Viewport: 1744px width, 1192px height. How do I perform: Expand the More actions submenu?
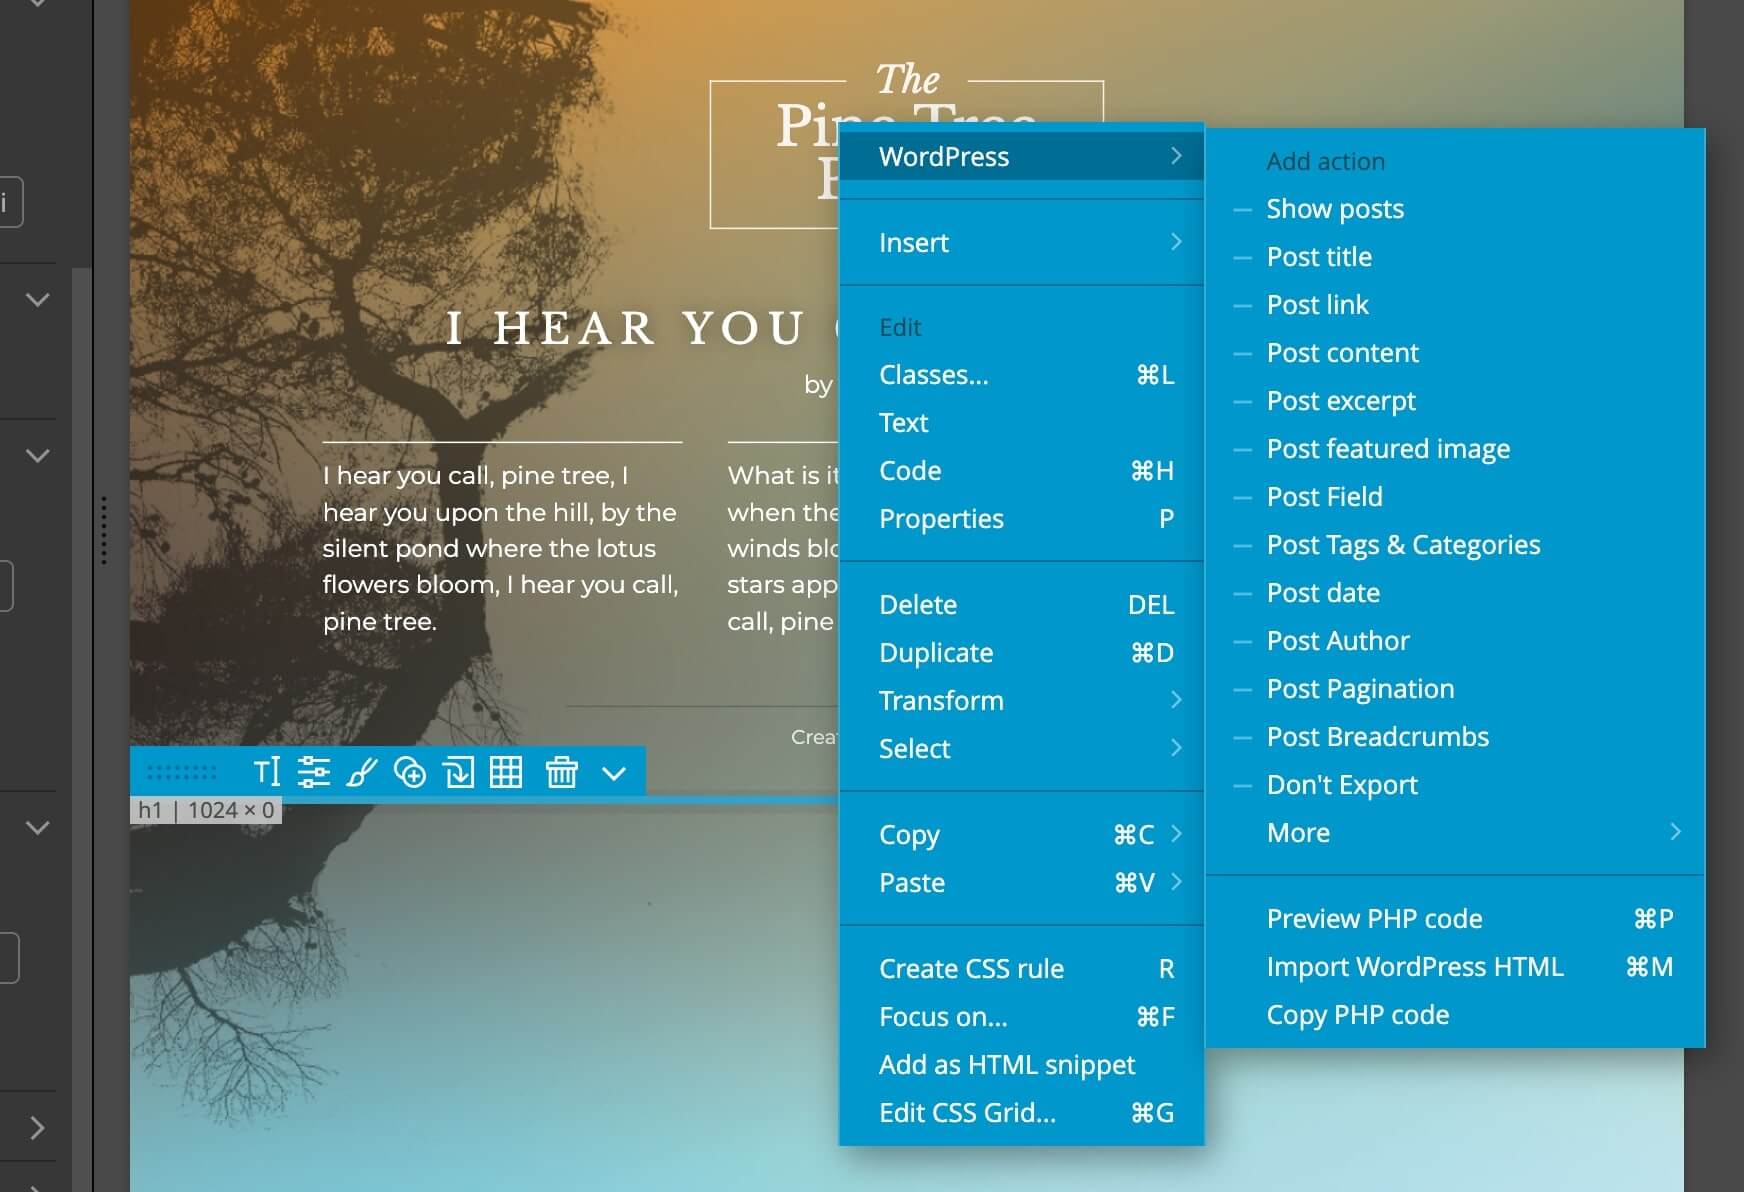[1455, 832]
